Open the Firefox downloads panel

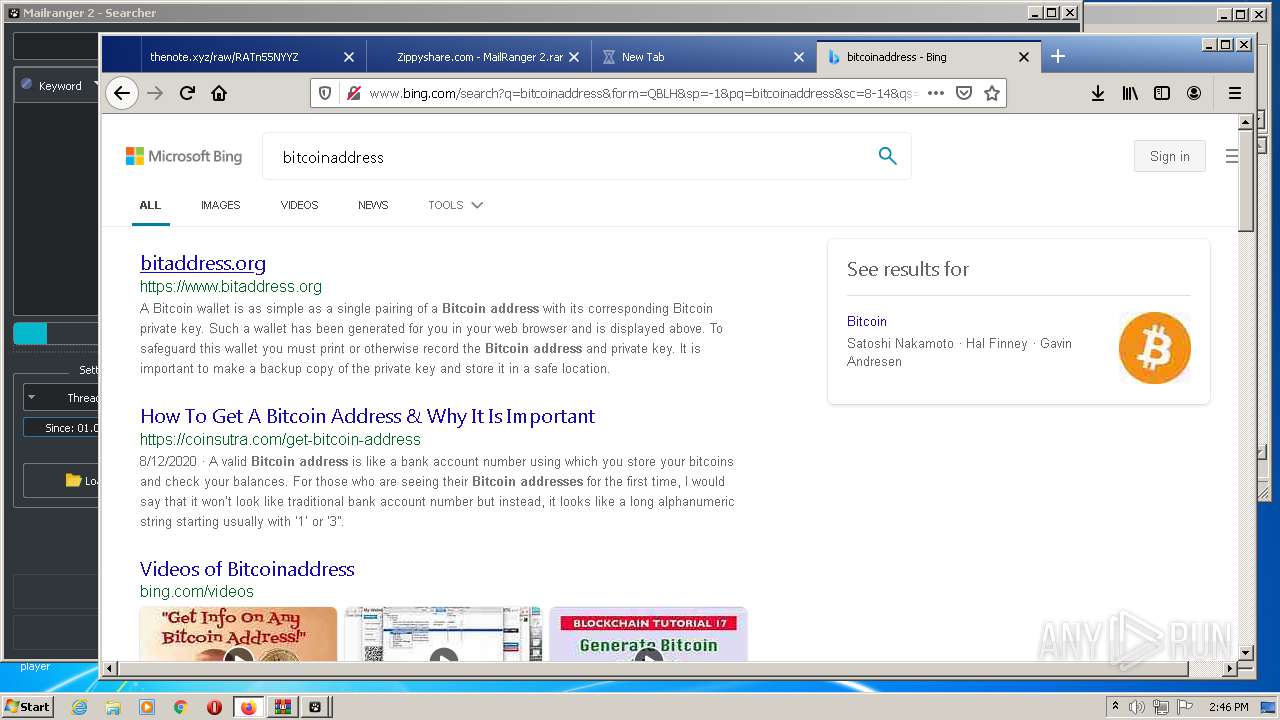(1097, 93)
